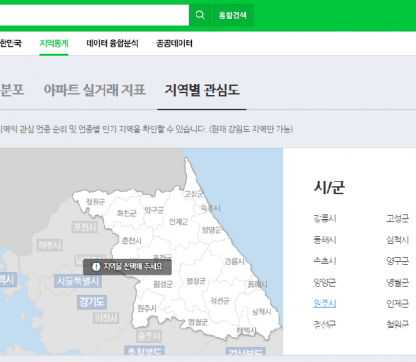Viewport: 416px width, 362px height.
Task: Click 철원군 region on the map
Action: click(96, 201)
